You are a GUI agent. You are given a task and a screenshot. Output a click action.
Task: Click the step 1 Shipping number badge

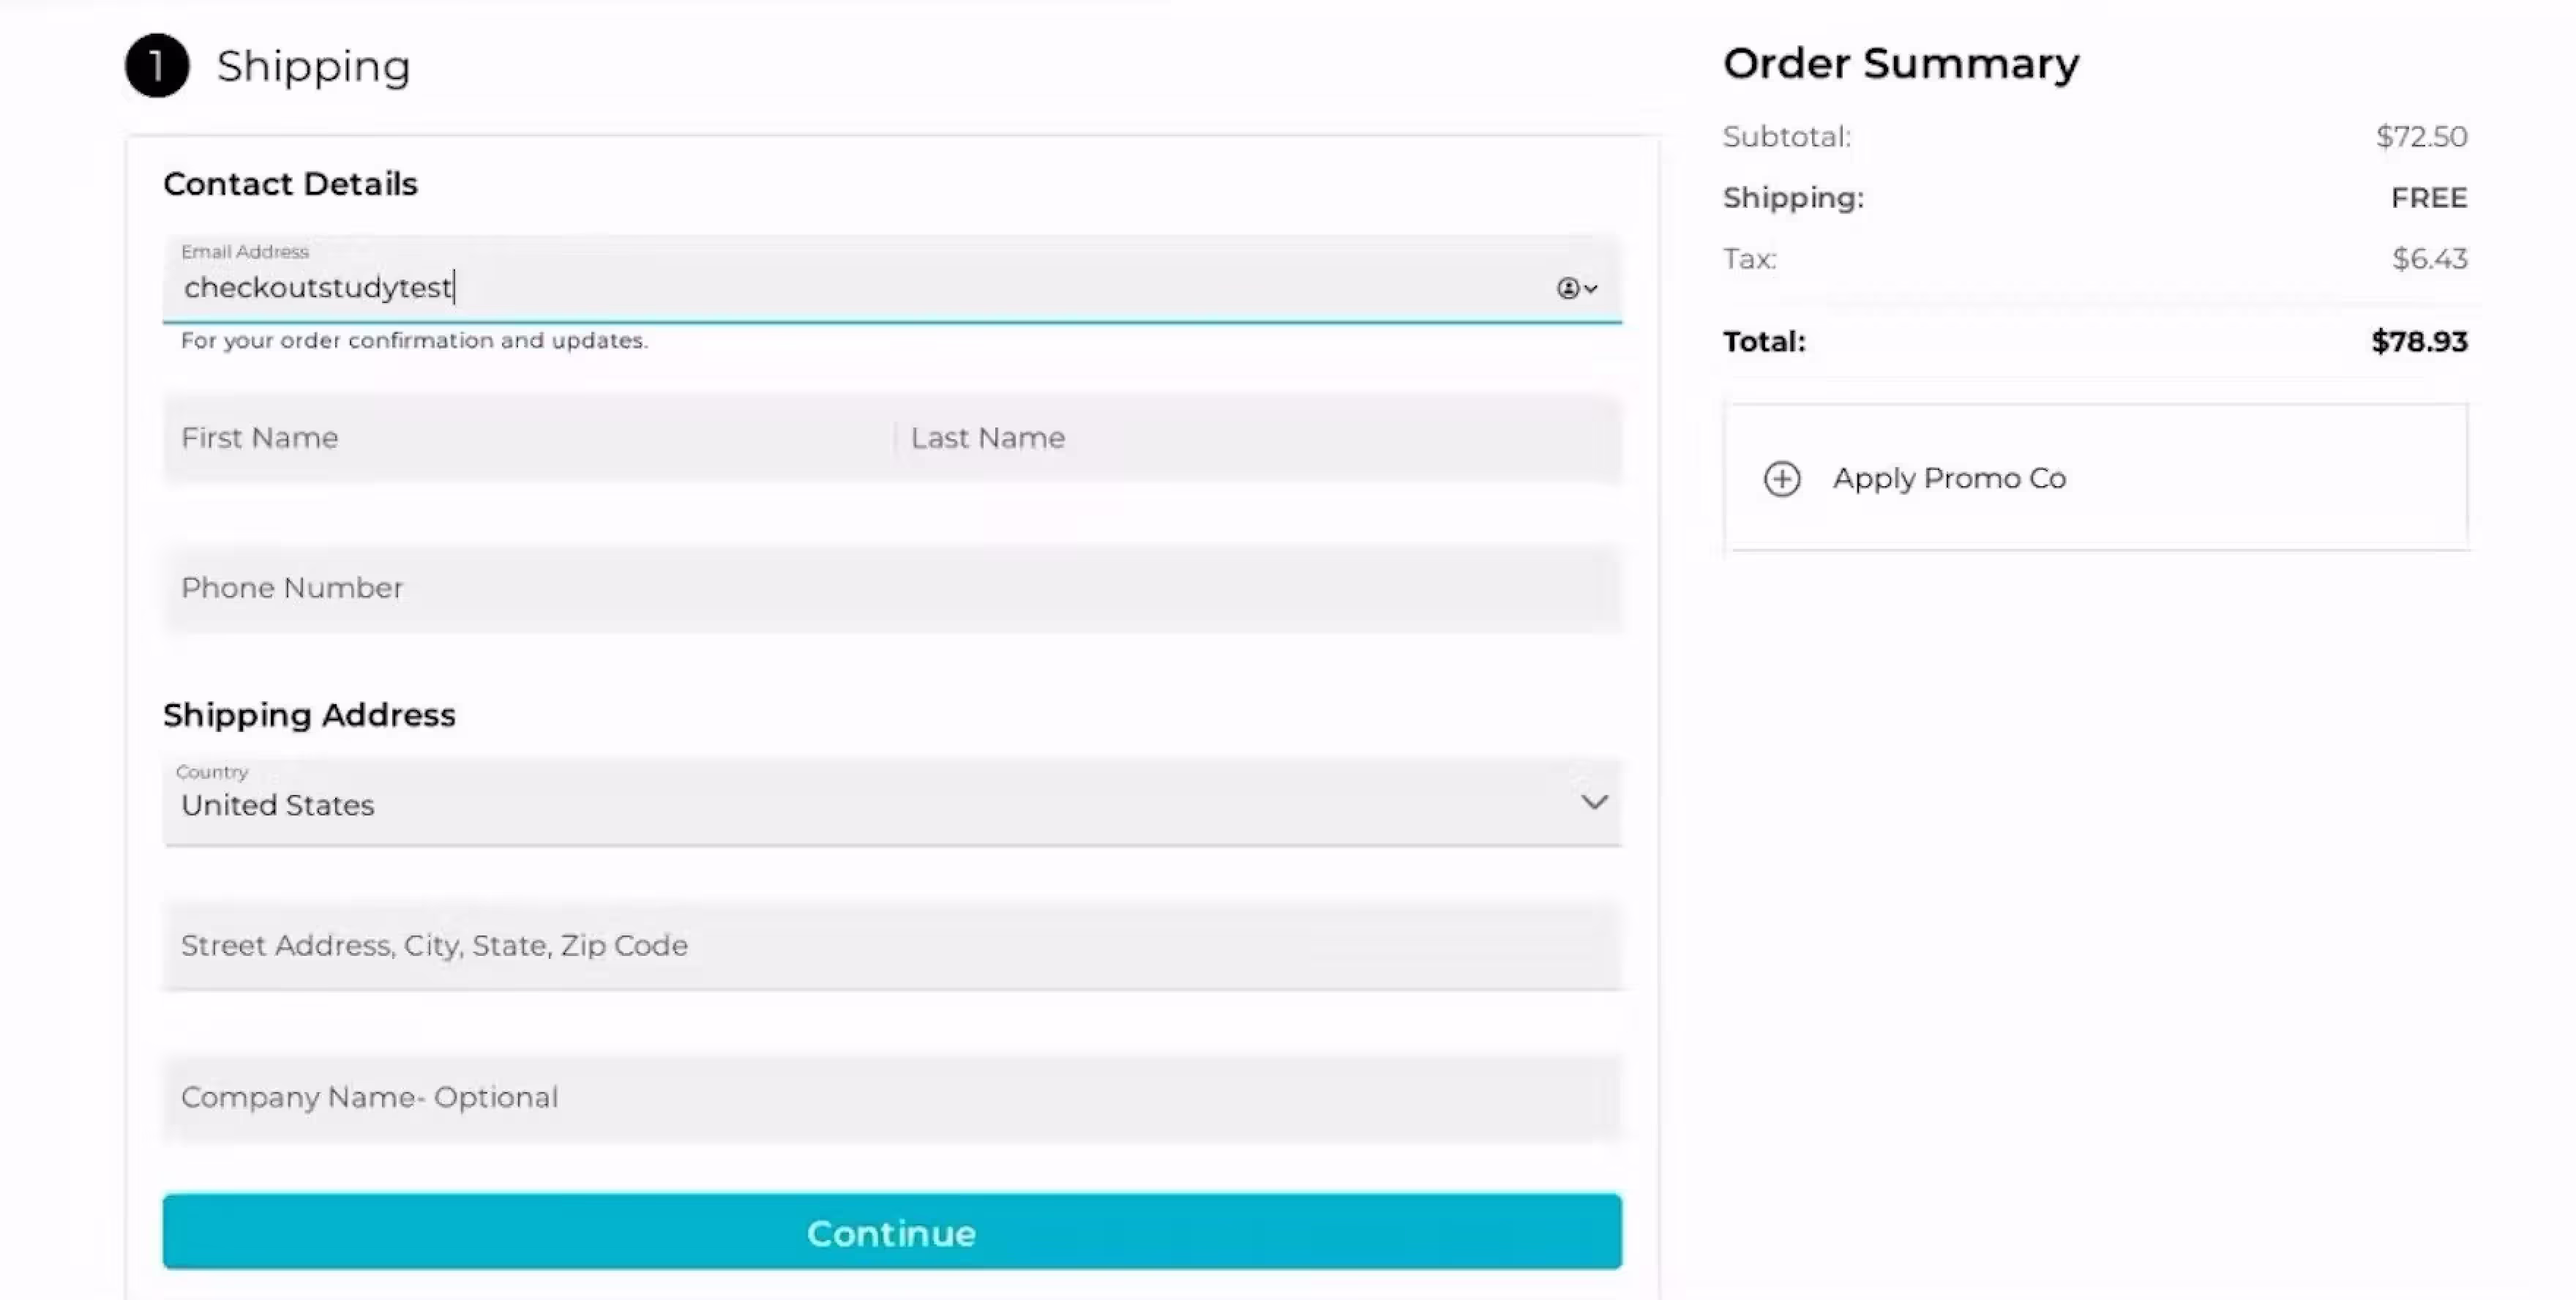coord(157,66)
